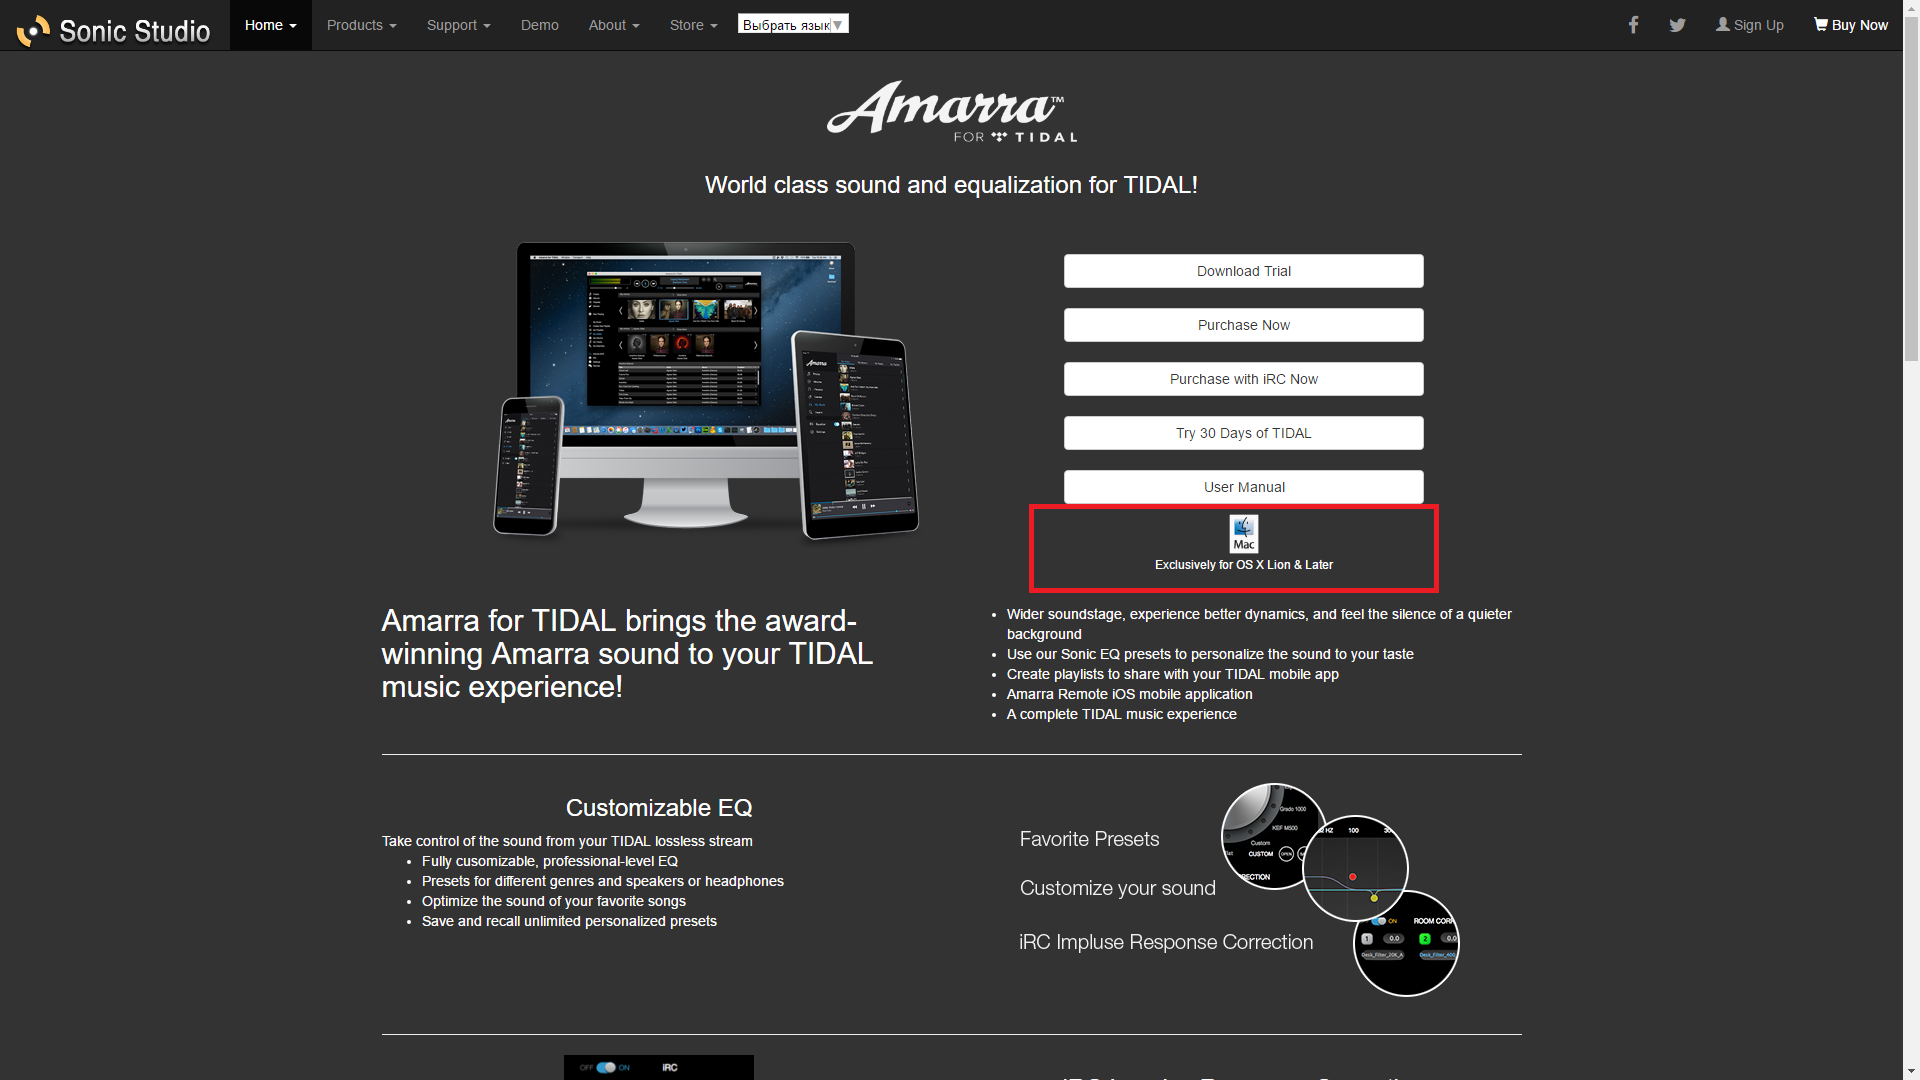
Task: Click 'Create playlists to share' bullet
Action: coord(1172,674)
